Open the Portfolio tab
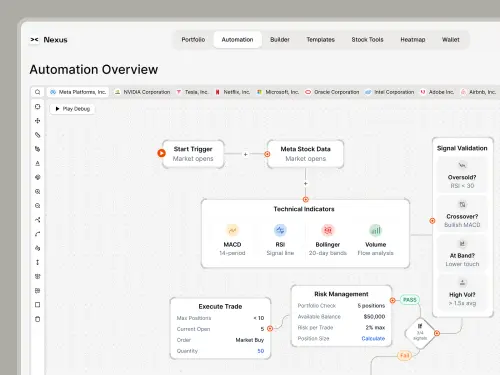The height and width of the screenshot is (375, 500). click(193, 40)
